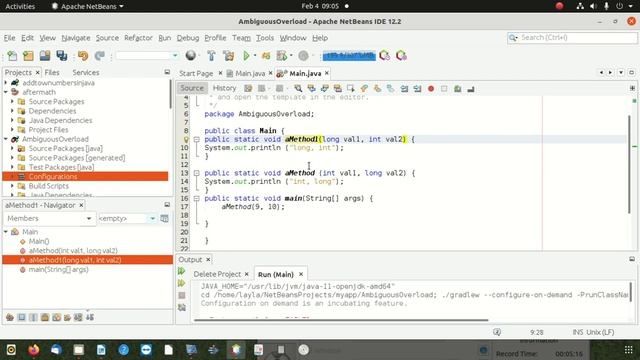640x360 pixels.
Task: Click the network icon in system tray
Action: coord(580,6)
